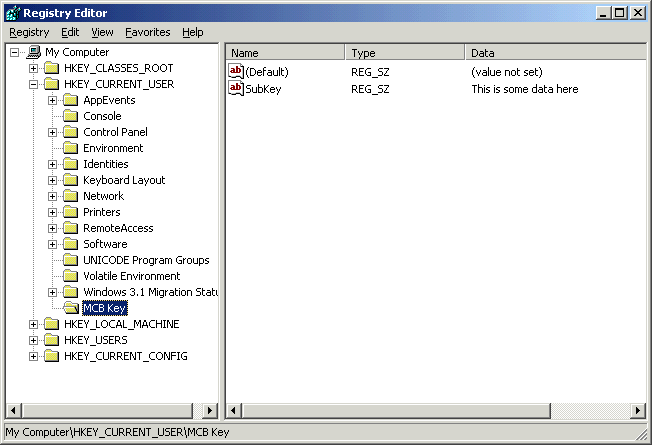Click the Registry Editor title bar icon
Viewport: 652px width, 445px height.
coord(12,13)
